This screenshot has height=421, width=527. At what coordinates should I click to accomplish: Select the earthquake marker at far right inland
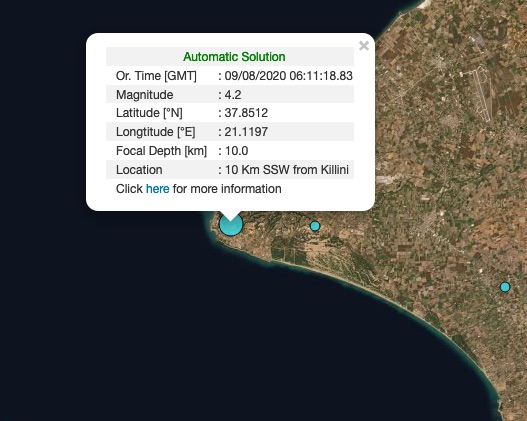pyautogui.click(x=505, y=287)
